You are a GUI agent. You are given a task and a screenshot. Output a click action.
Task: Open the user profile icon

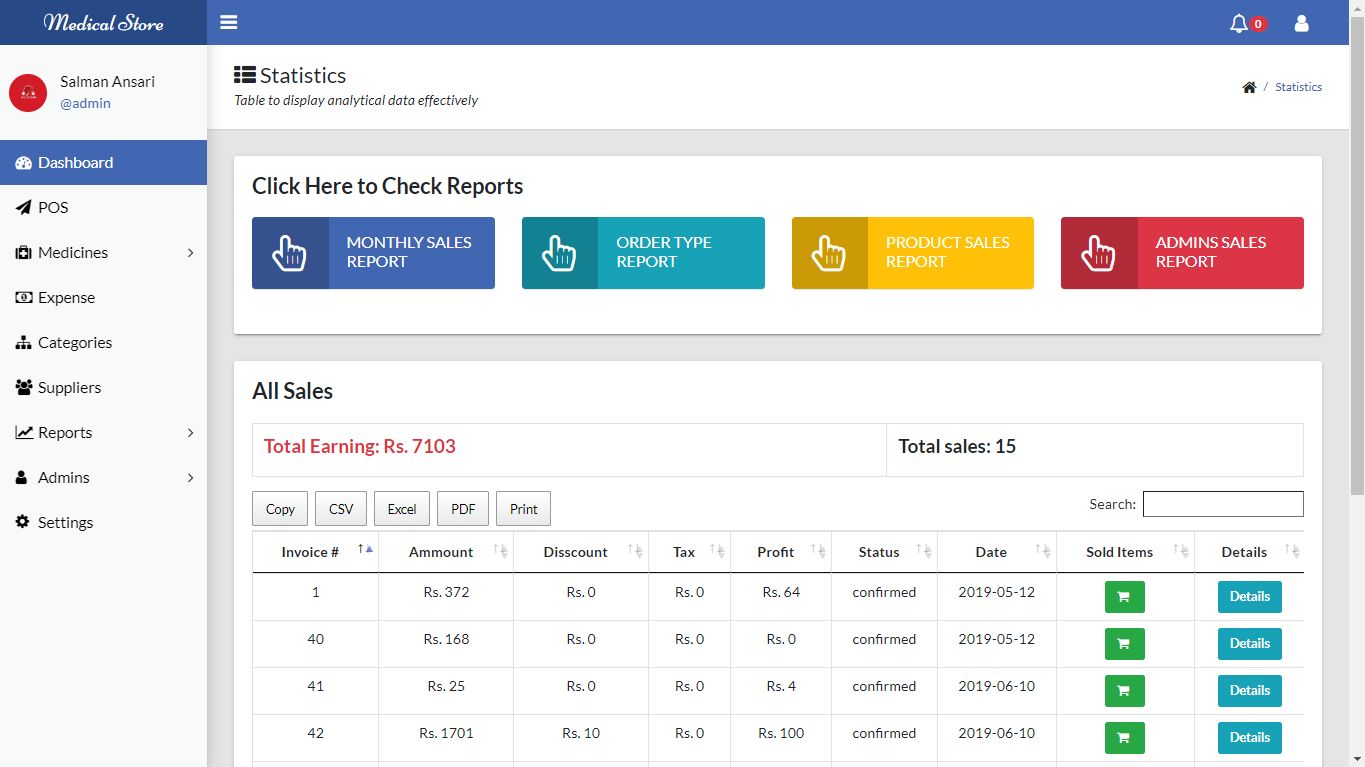pos(1301,23)
